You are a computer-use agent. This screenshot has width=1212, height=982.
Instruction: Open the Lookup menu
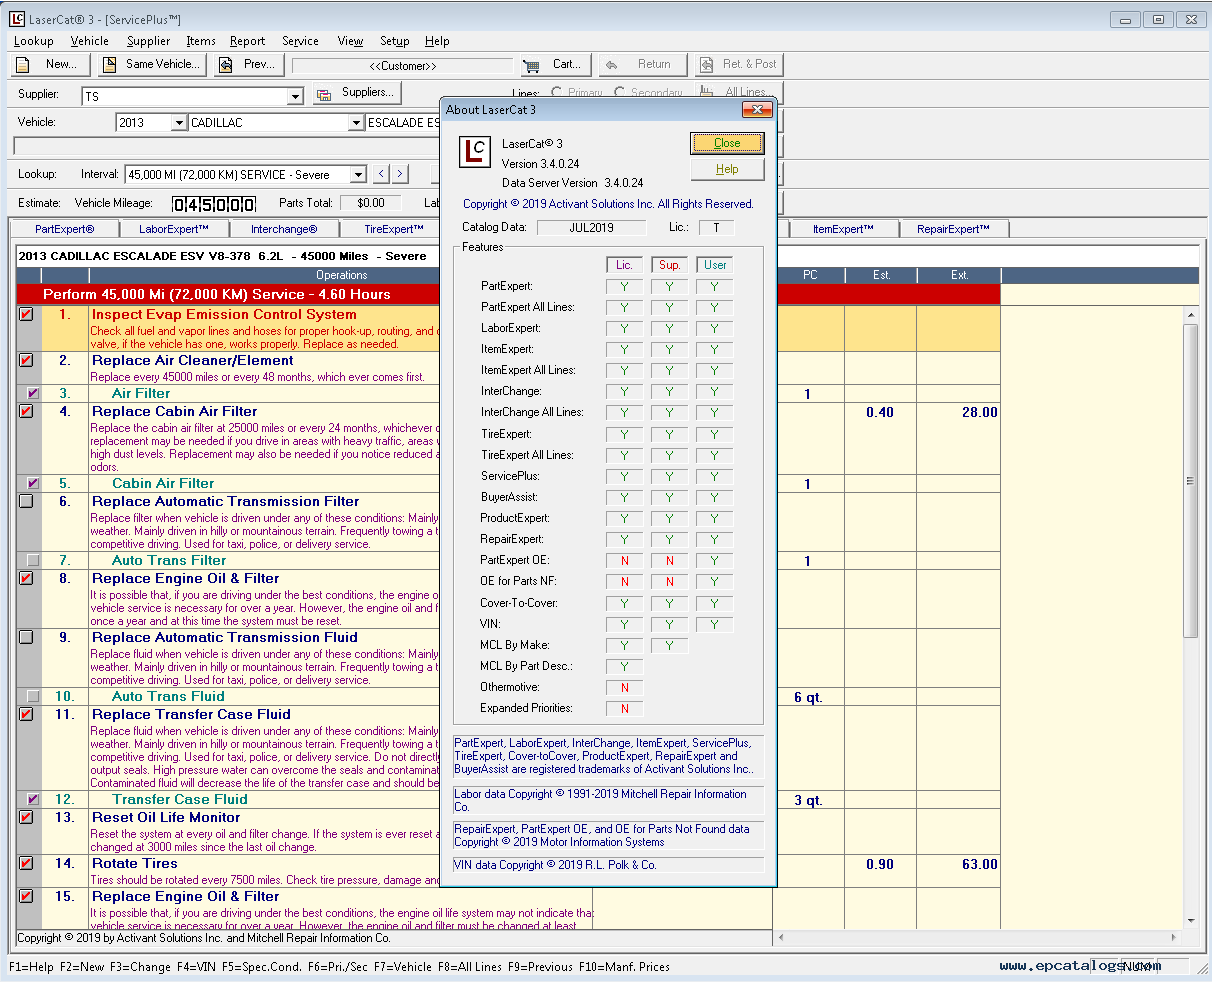coord(34,41)
